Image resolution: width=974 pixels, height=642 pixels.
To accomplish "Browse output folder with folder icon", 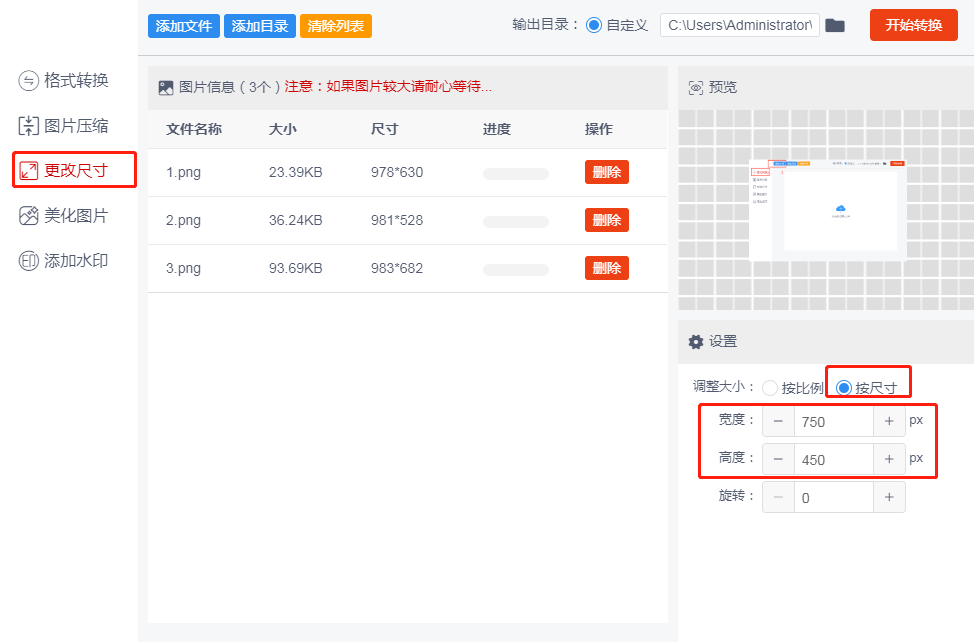I will coord(835,25).
